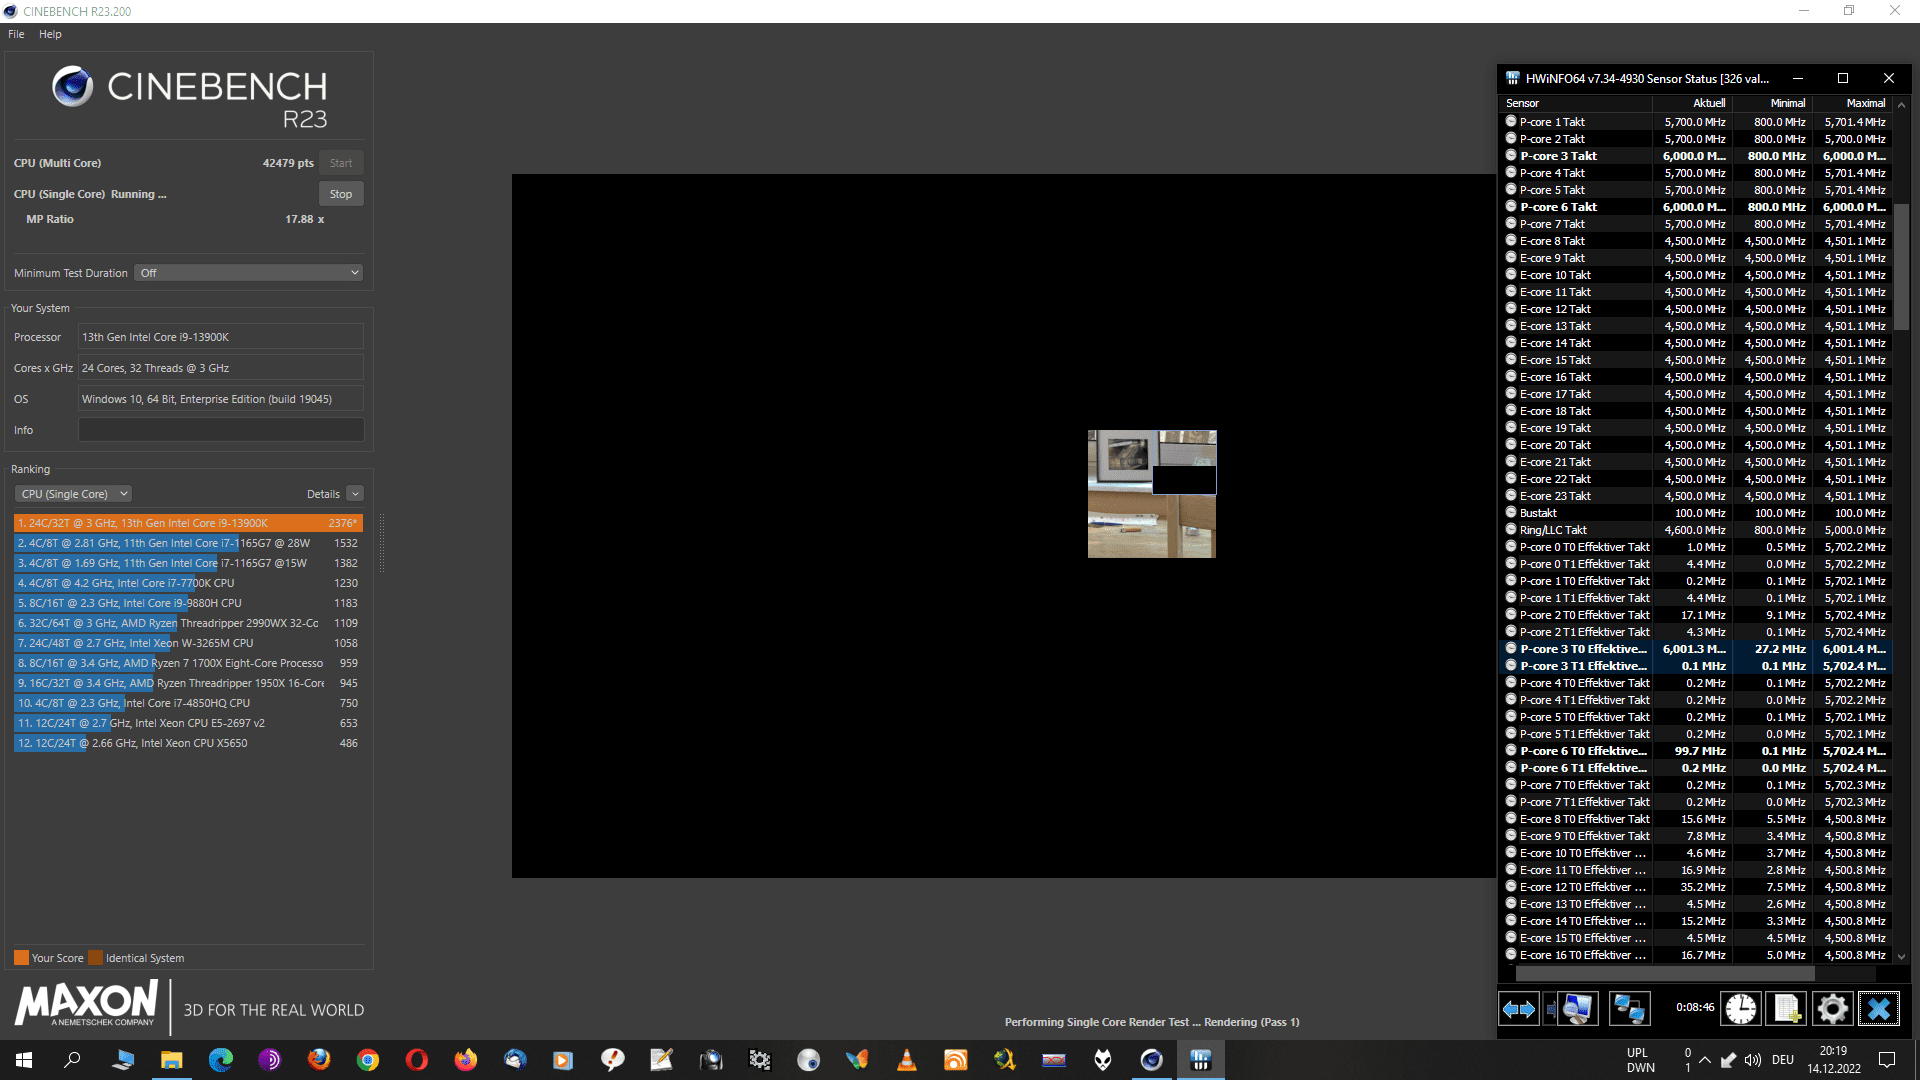The width and height of the screenshot is (1920, 1080).
Task: Click HWiNFO Minimal column header
Action: tap(1772, 103)
